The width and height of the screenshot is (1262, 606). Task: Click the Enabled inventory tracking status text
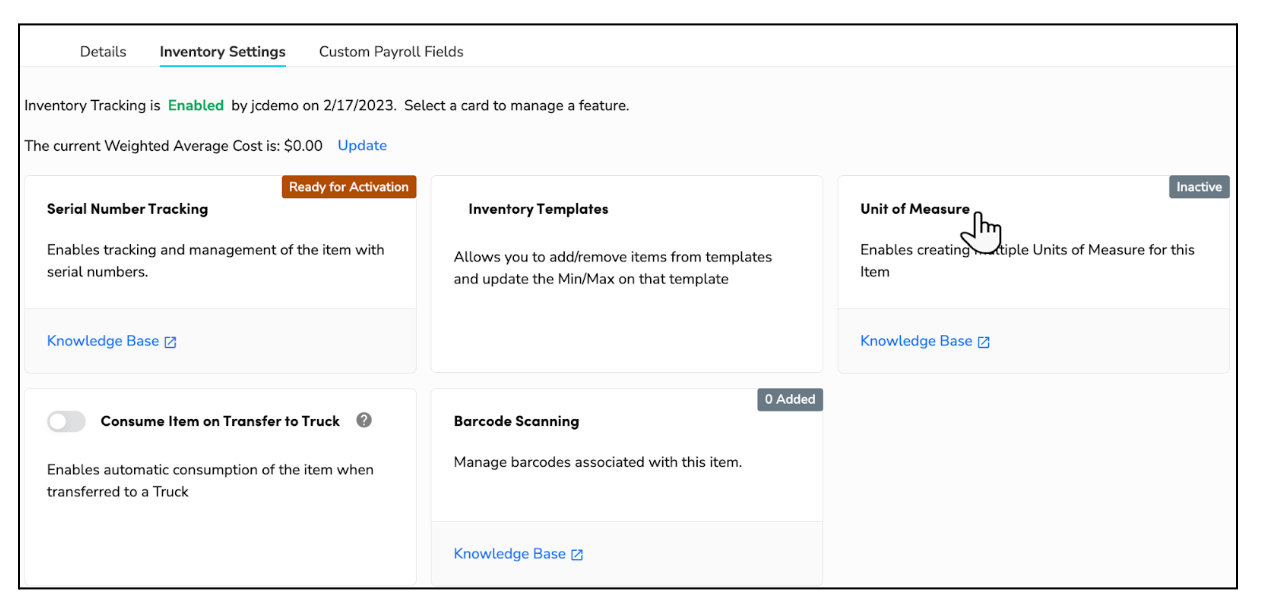pos(196,105)
